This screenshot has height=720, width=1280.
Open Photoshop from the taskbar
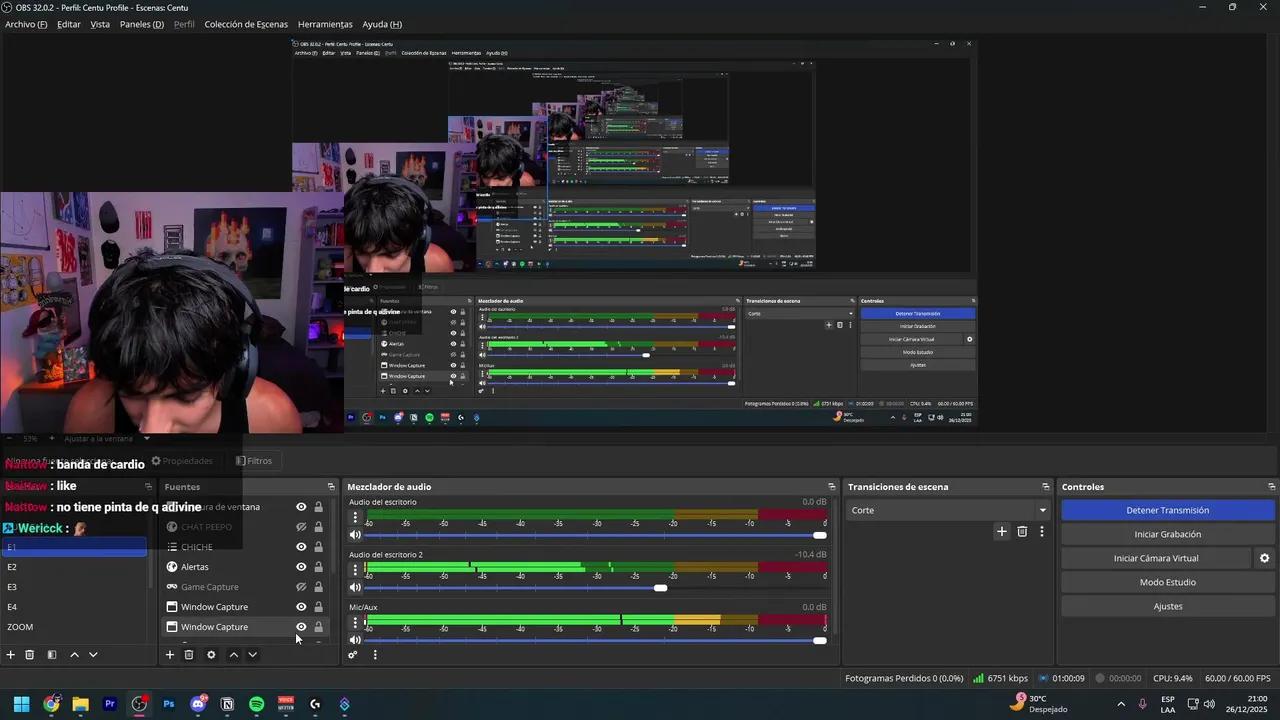(x=168, y=704)
